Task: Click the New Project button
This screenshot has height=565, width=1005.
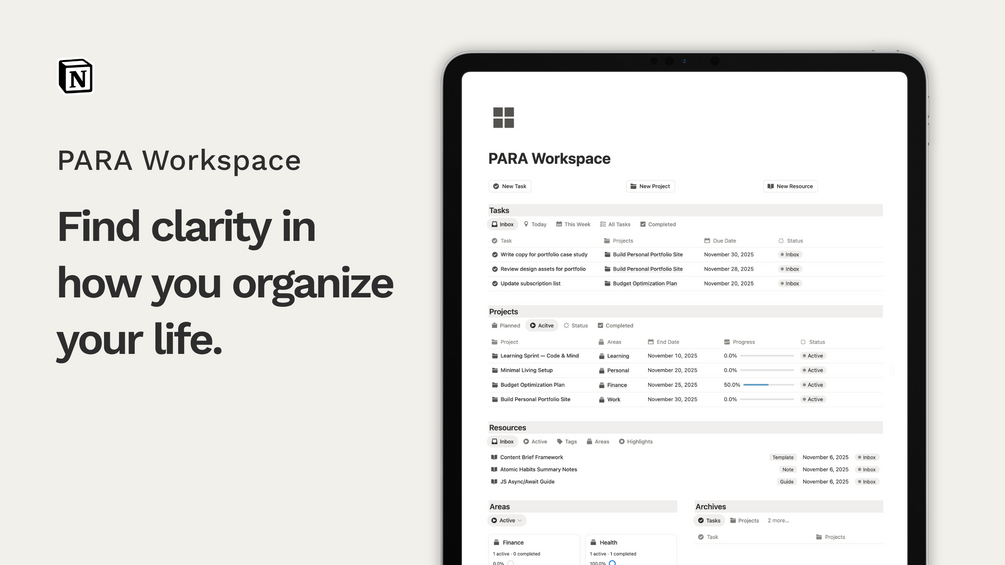Action: click(x=650, y=186)
